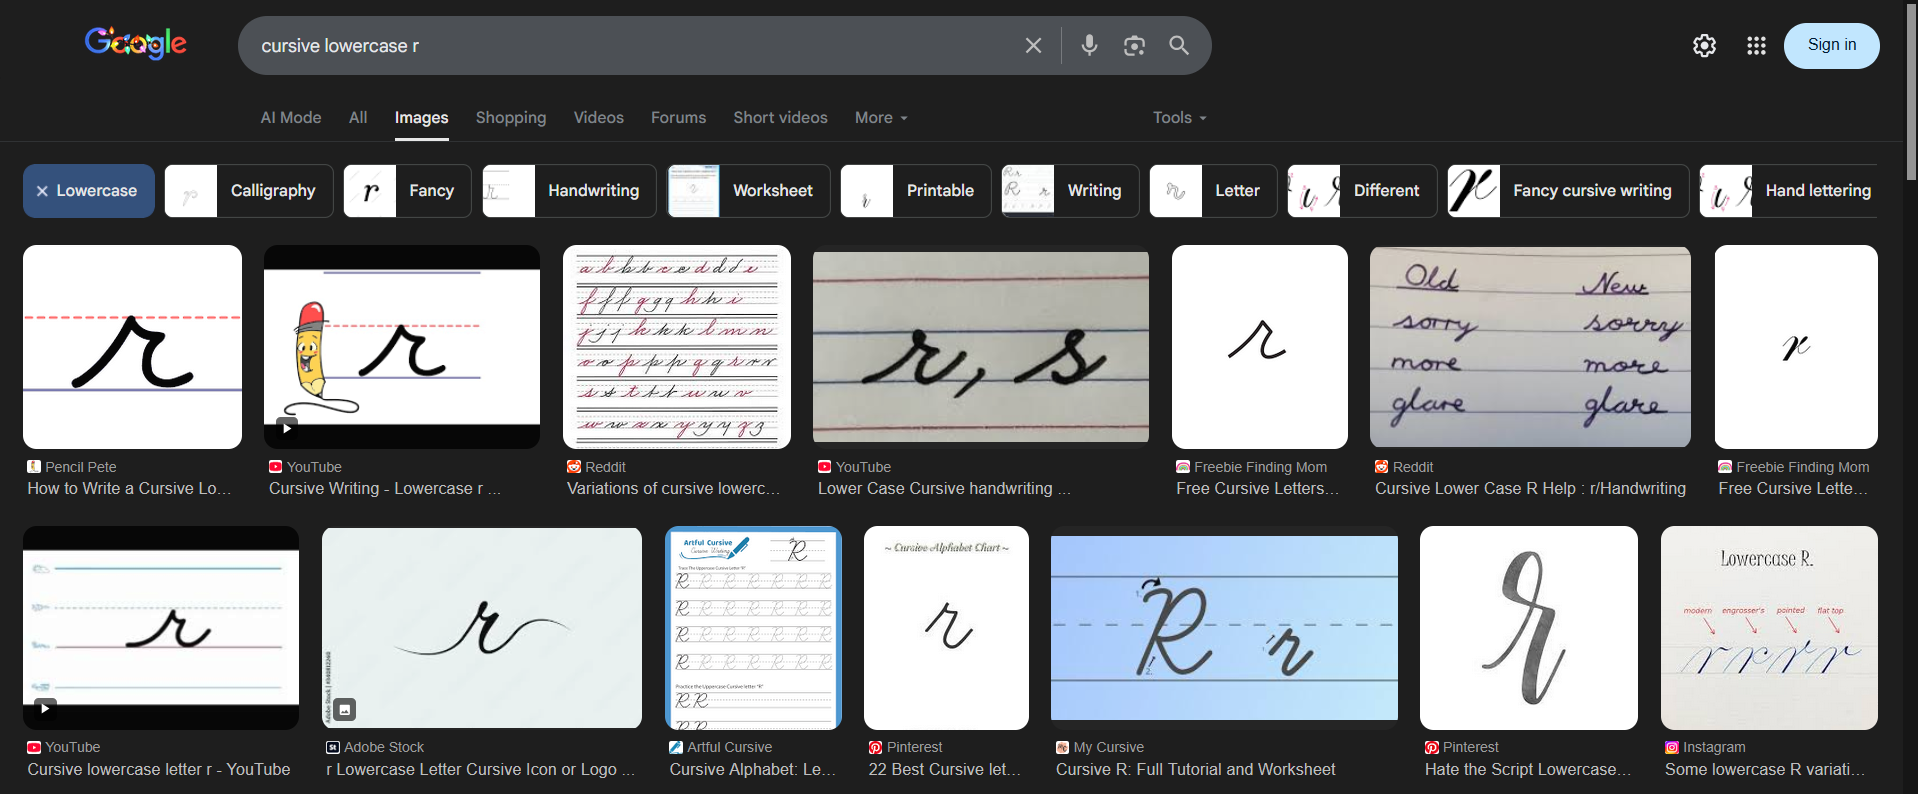Apply the Hand lettering filter chip
1918x794 pixels.
[1788, 191]
